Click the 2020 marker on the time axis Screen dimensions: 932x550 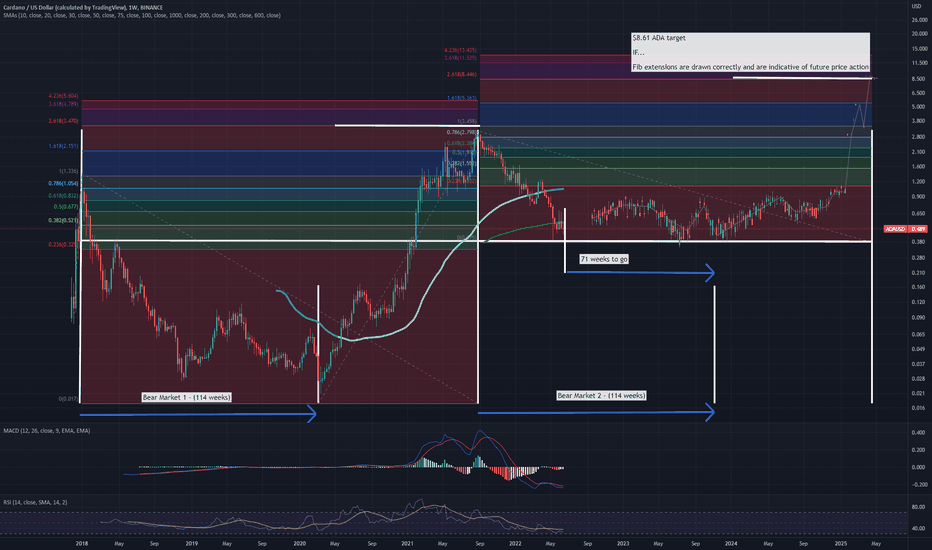[x=300, y=543]
